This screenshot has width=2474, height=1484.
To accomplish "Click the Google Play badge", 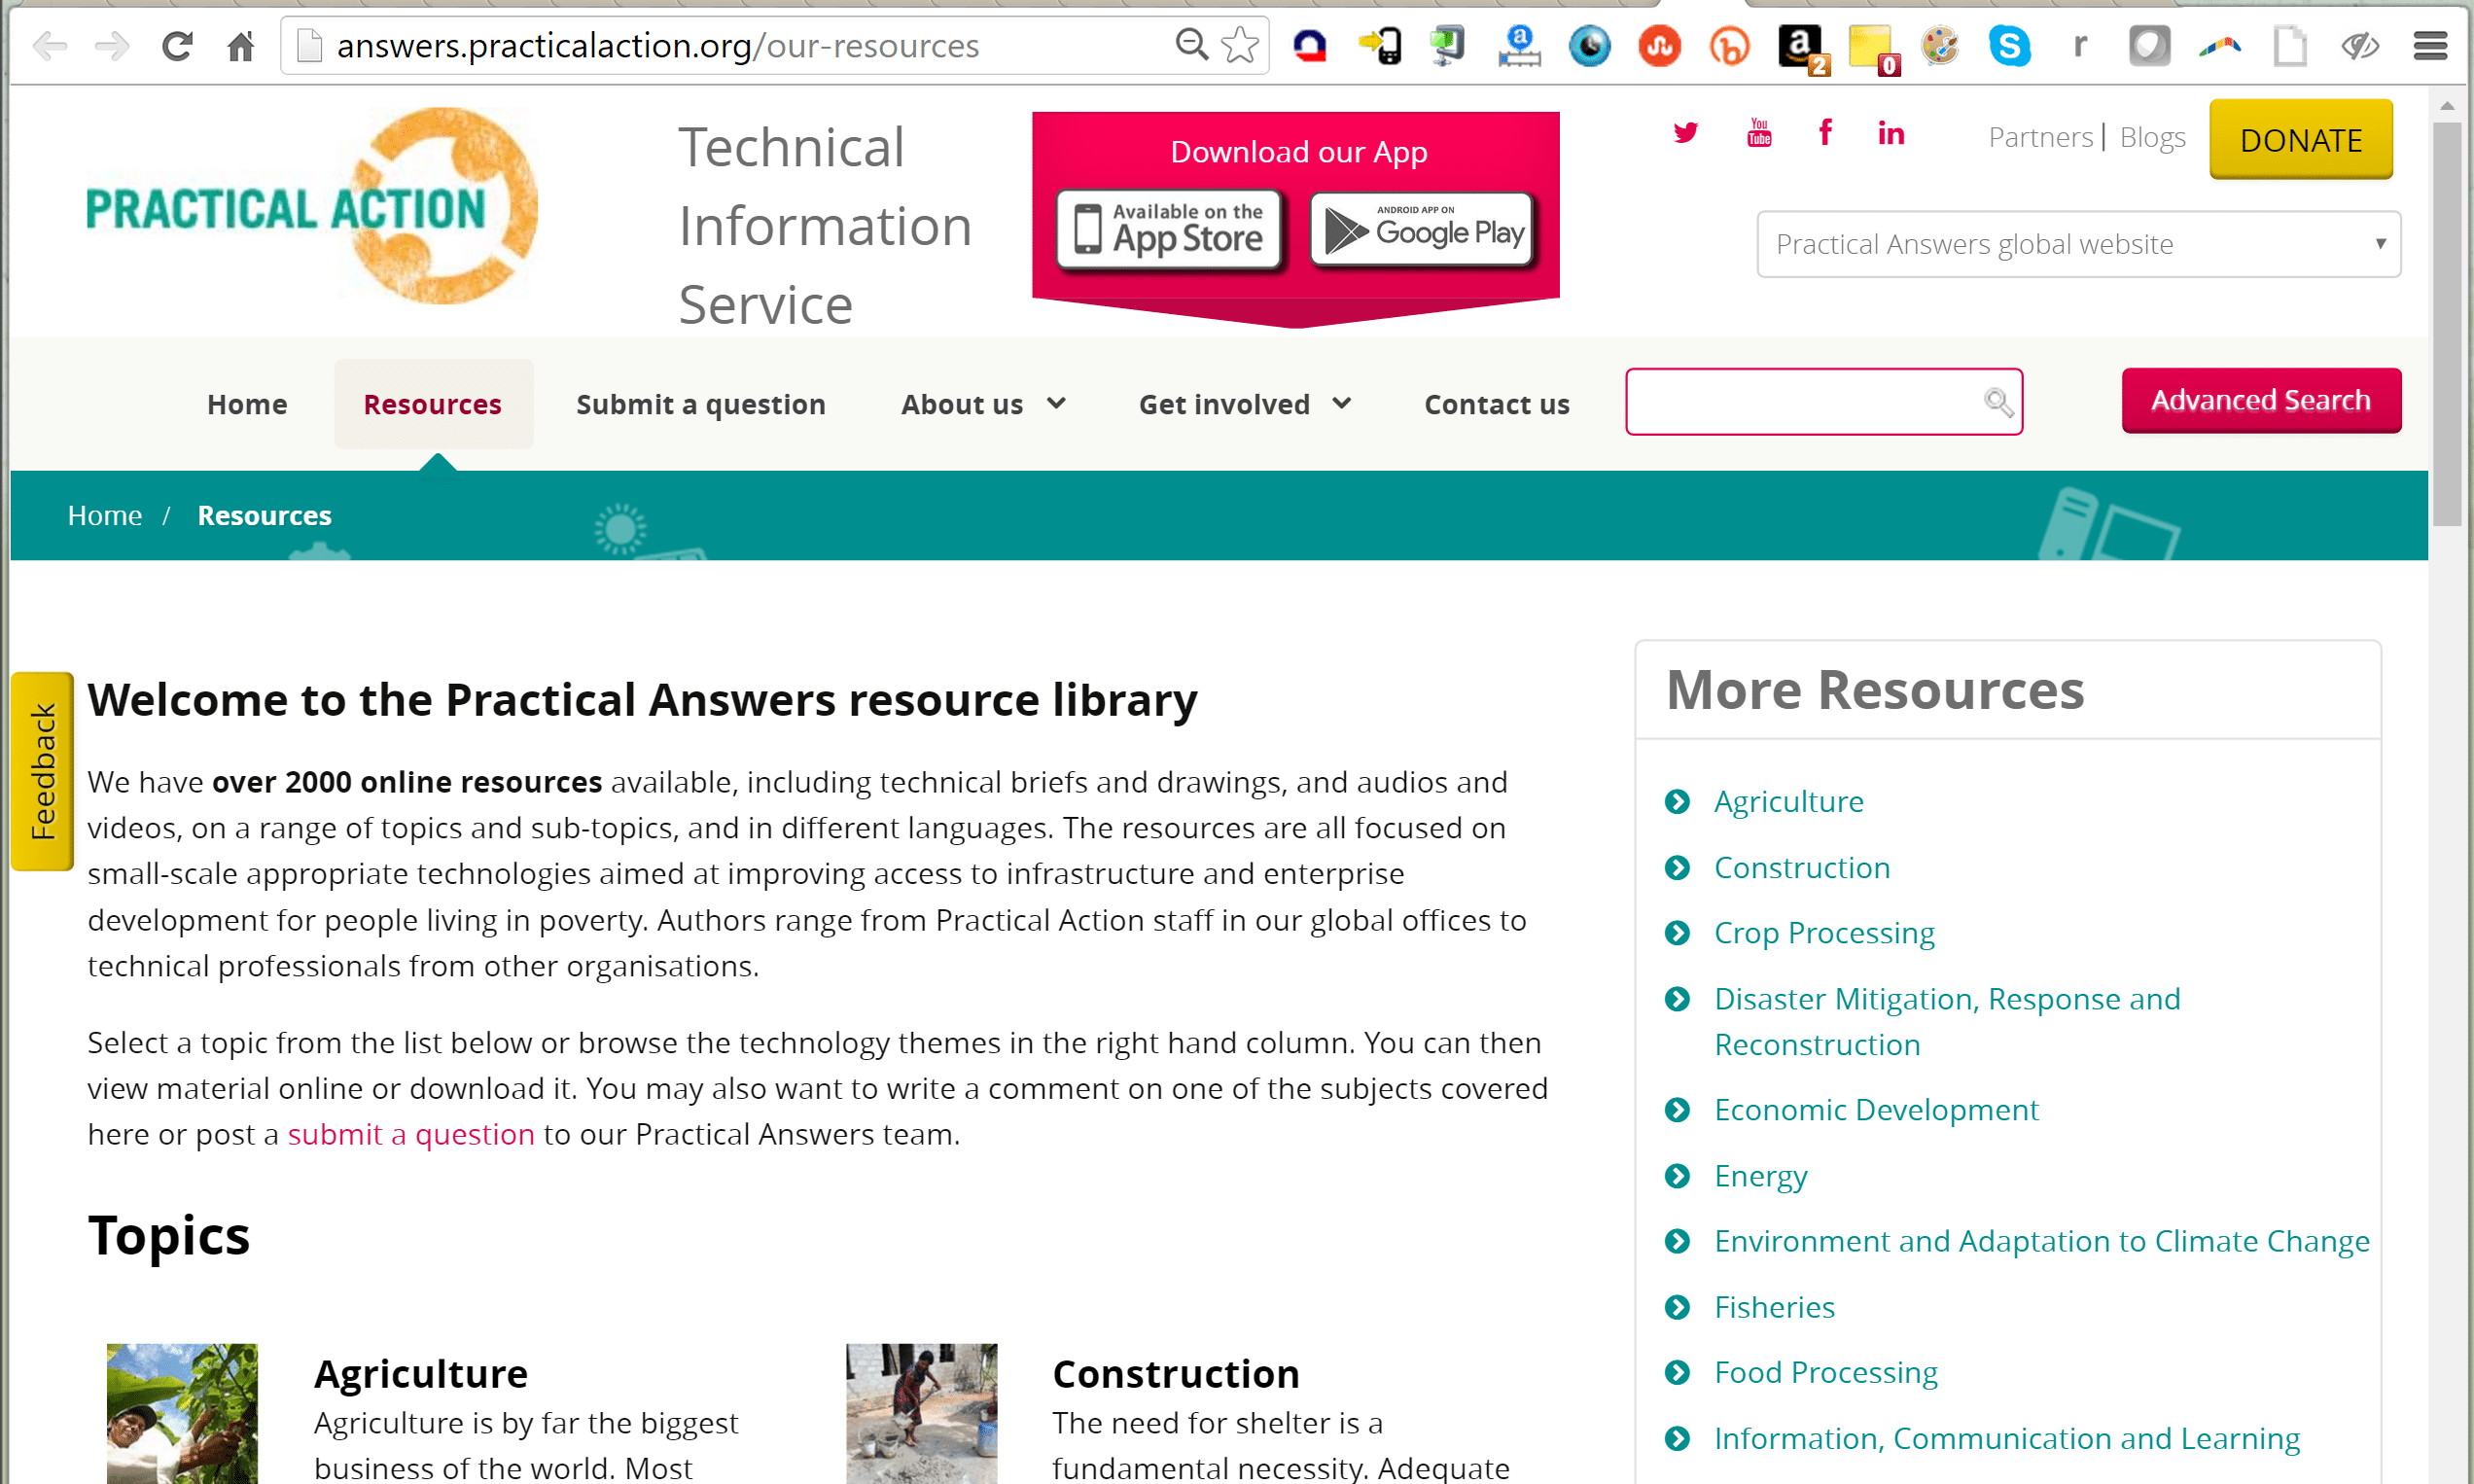I will point(1422,229).
